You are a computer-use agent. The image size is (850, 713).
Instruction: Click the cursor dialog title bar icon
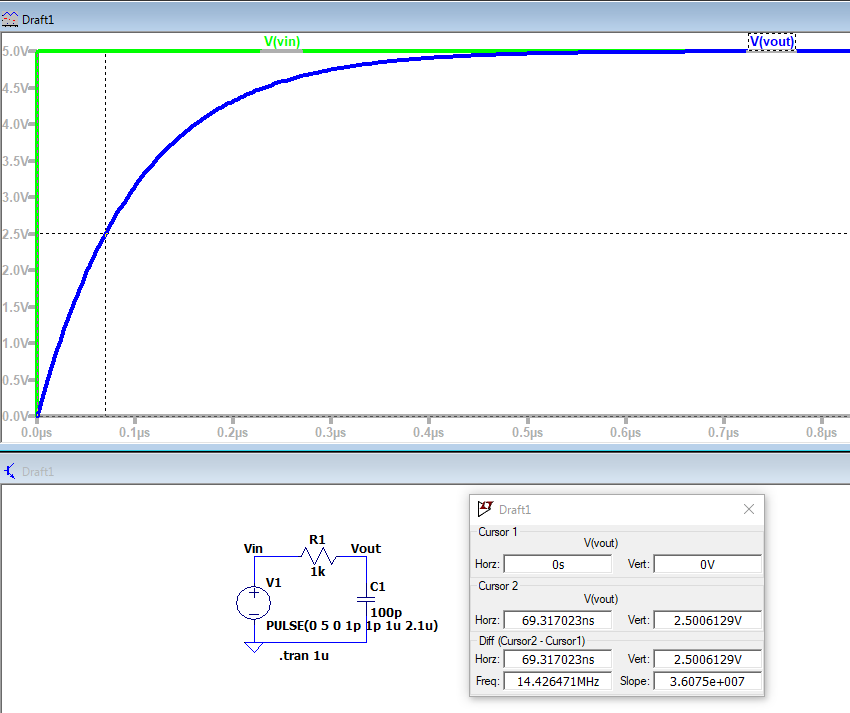click(485, 509)
